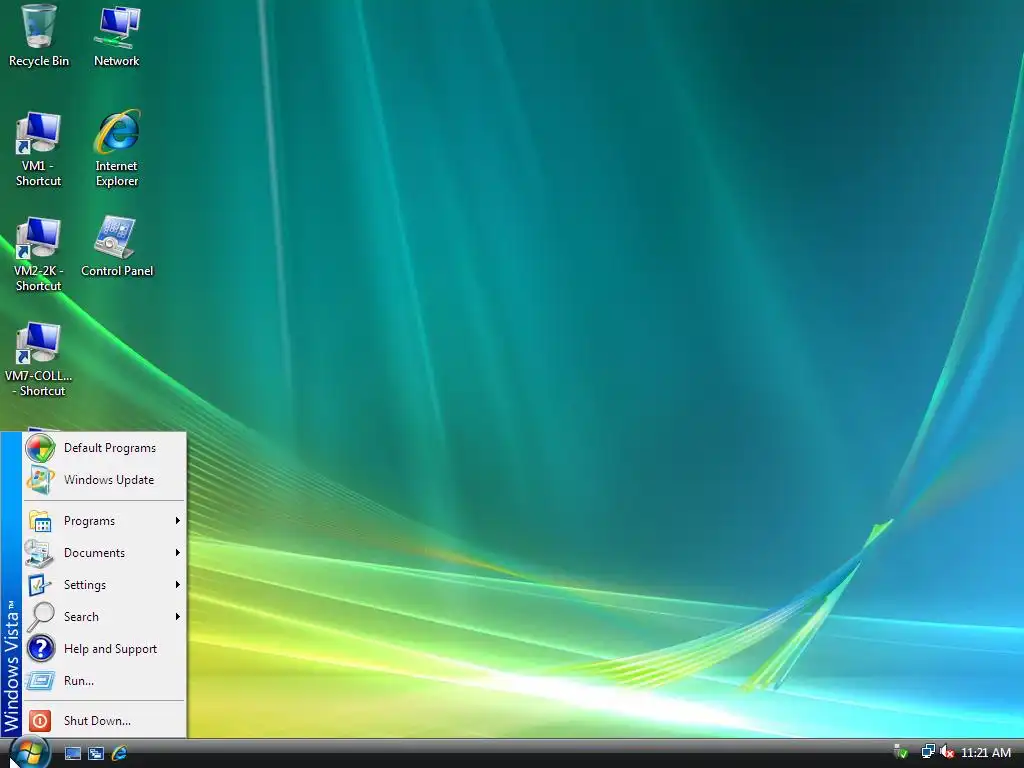Screen dimensions: 1024x768
Task: Click the Settings icon in Start menu
Action: coord(40,585)
